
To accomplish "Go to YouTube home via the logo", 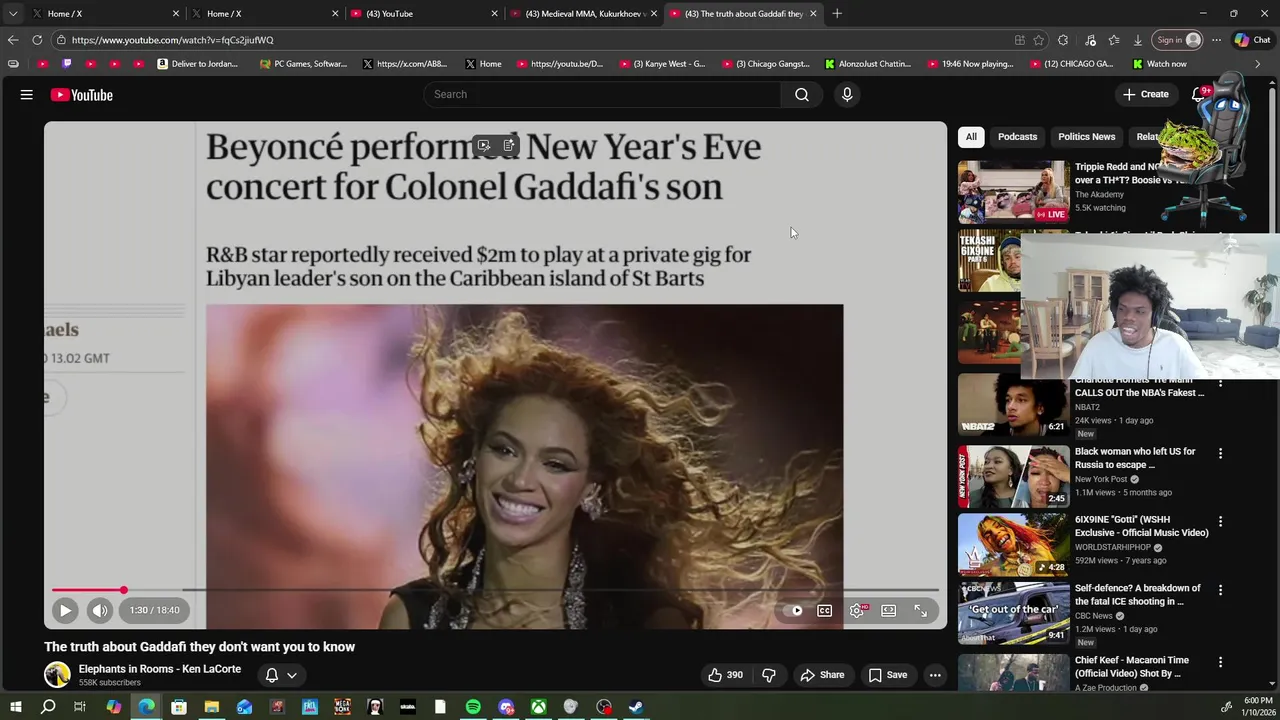I will (82, 95).
